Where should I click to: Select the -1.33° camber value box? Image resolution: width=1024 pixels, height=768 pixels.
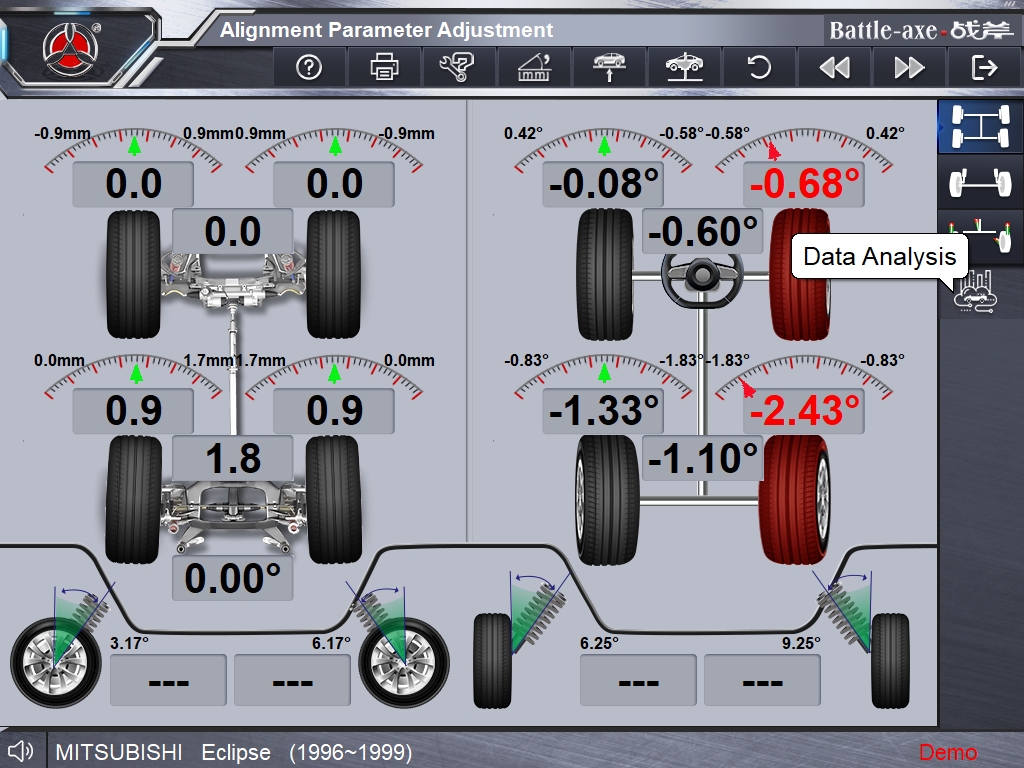click(603, 411)
